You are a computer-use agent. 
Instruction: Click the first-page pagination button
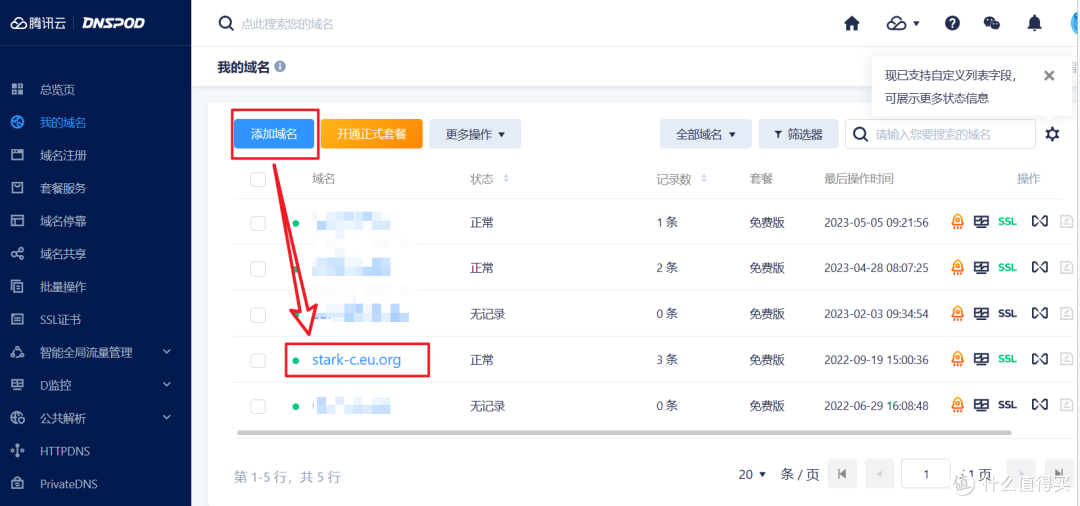click(842, 474)
